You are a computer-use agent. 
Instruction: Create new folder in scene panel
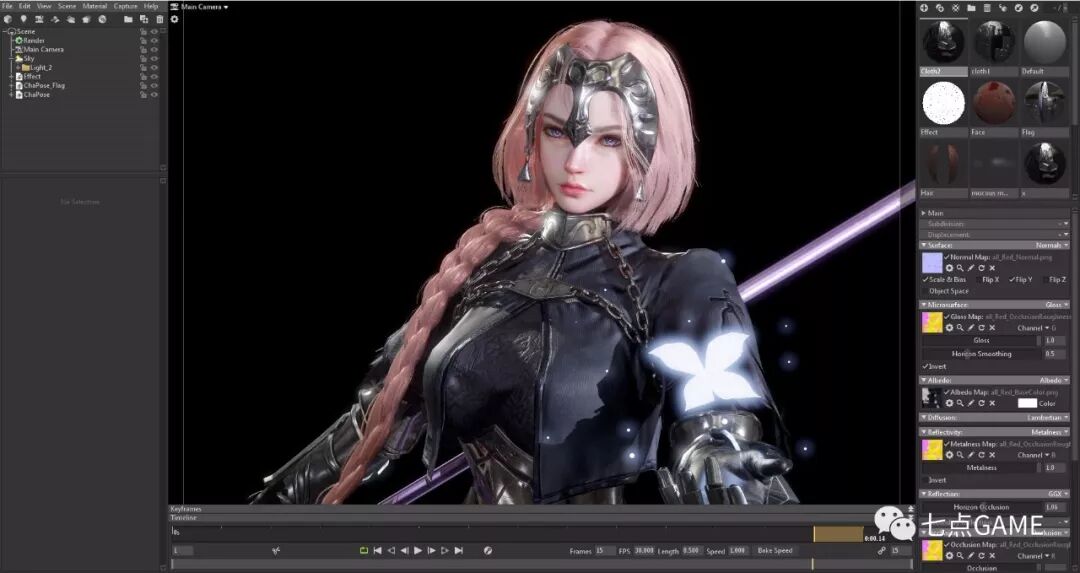(x=128, y=19)
